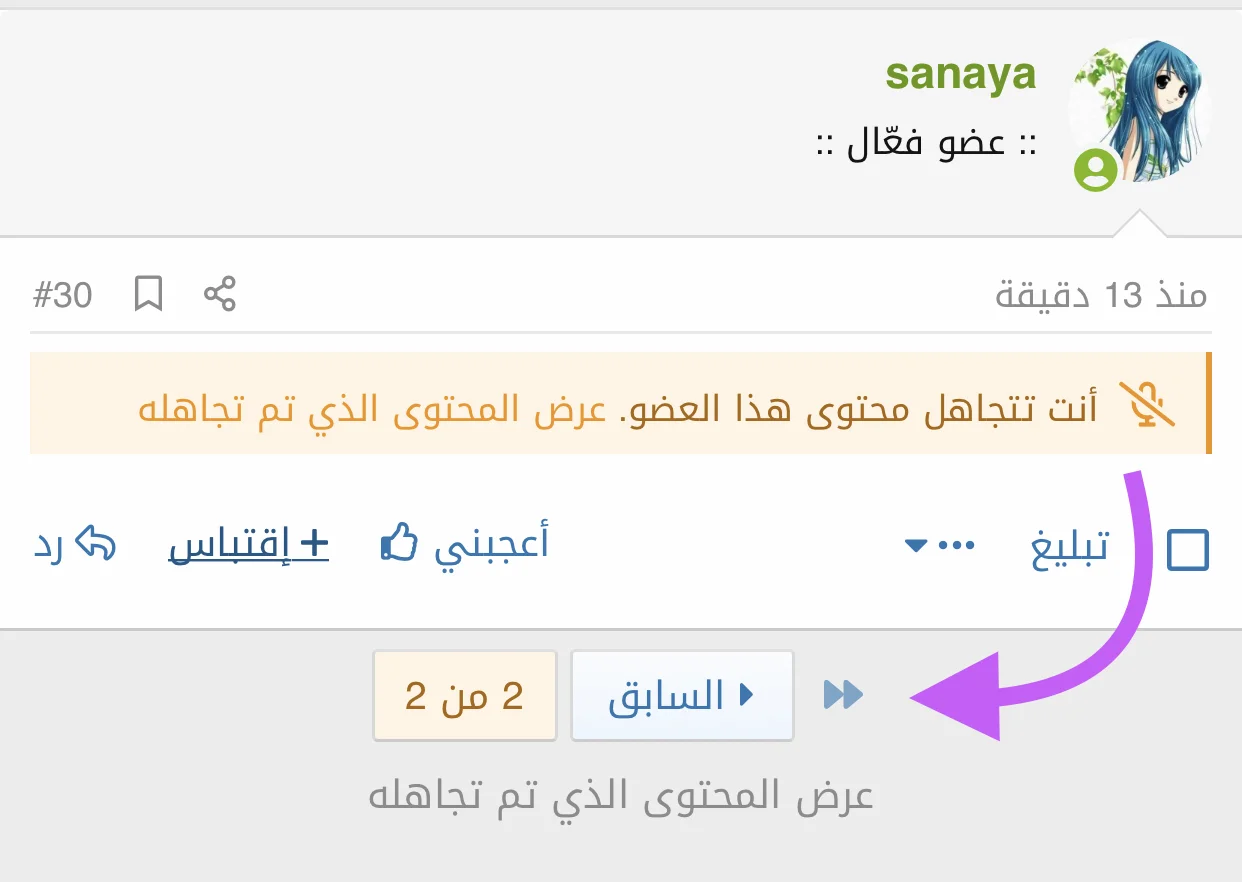Tick the post selection checkbox
Viewport: 1242px width, 882px height.
point(1188,549)
